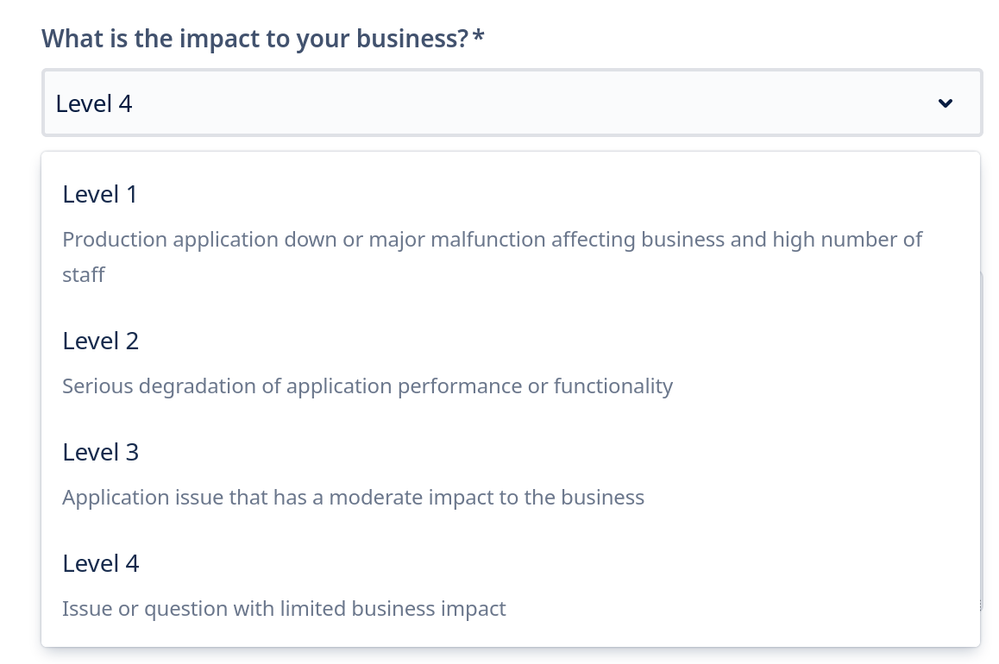
Task: Click the Level 2 heading text
Action: click(100, 340)
